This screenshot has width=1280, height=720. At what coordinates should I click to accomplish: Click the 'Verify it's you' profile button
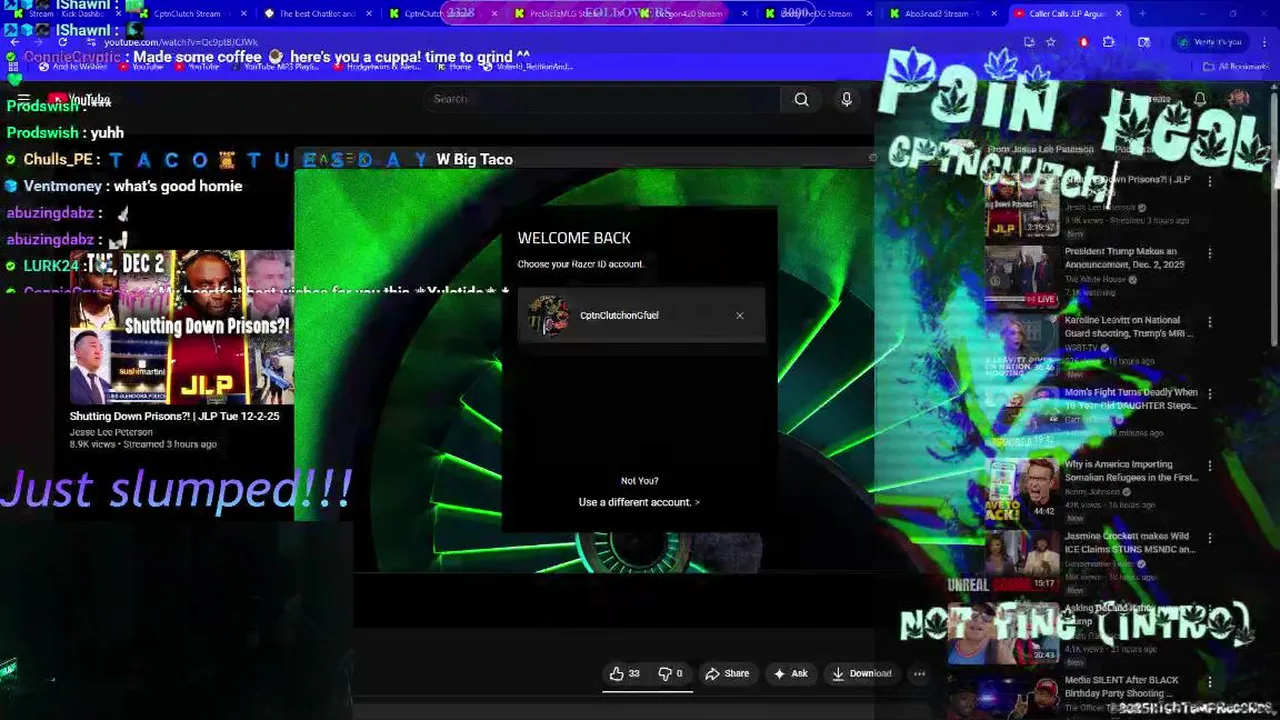coord(1210,42)
